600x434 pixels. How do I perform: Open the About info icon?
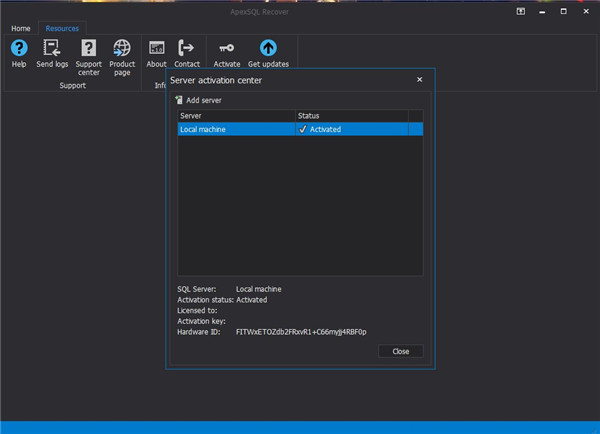[156, 49]
